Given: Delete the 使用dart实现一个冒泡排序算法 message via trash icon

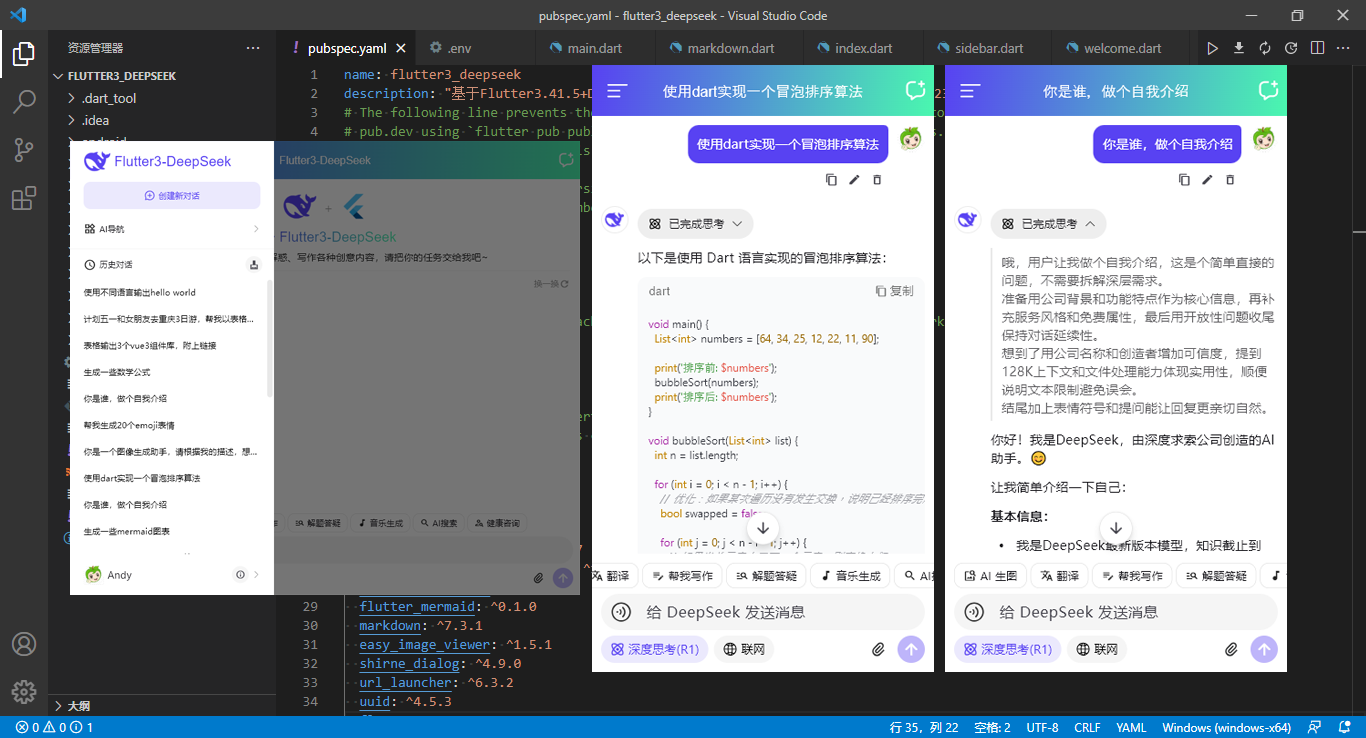Looking at the screenshot, I should tap(877, 180).
